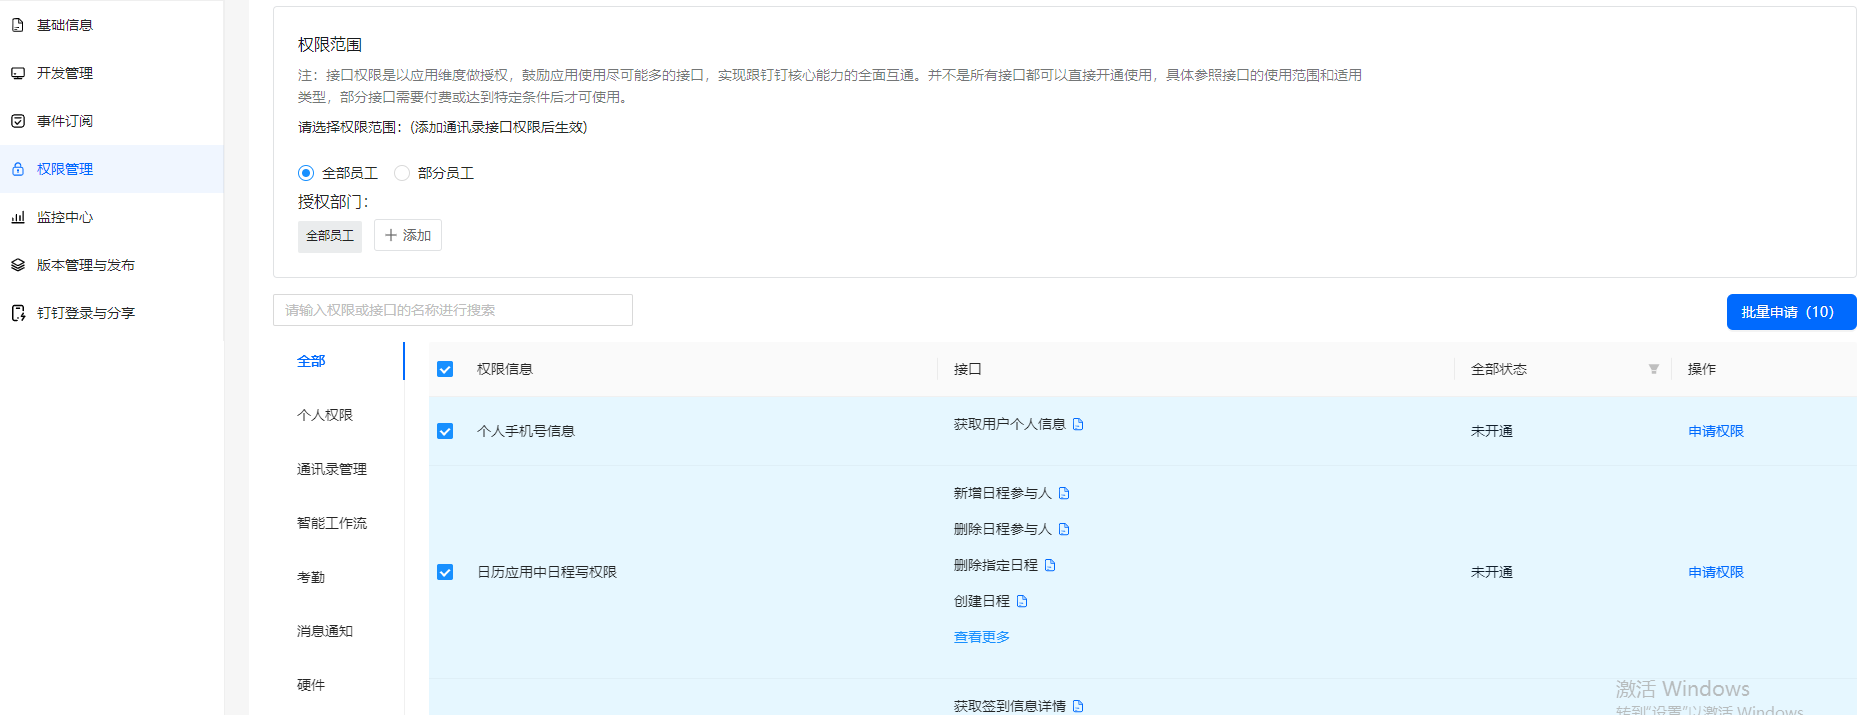Click the 监控中心 chart icon
Image resolution: width=1867 pixels, height=715 pixels.
click(x=18, y=217)
